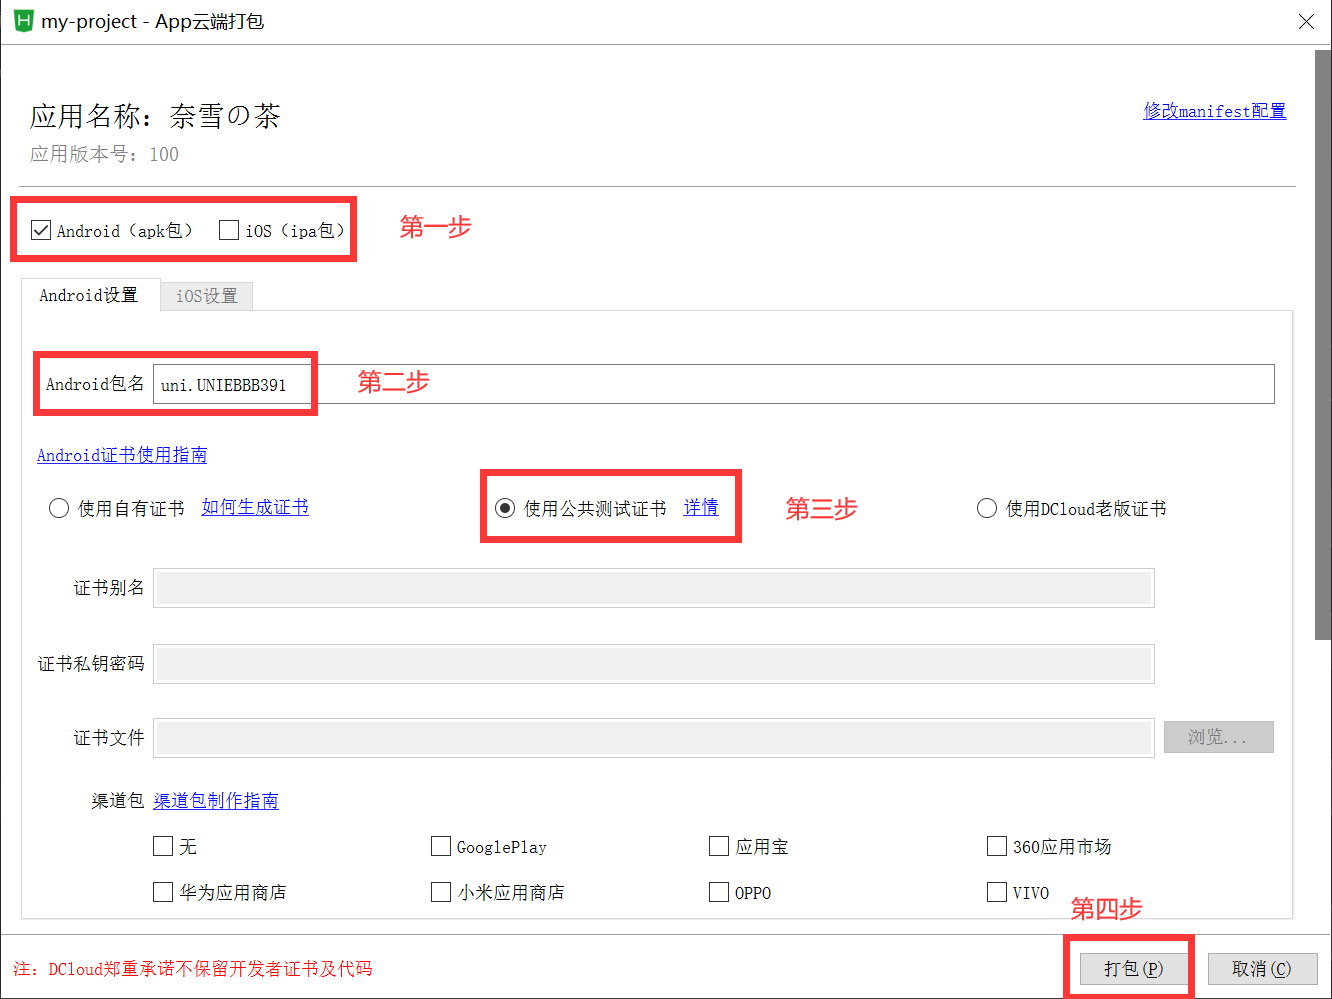1332x999 pixels.
Task: Click the DCloud郑重承诺 notice text
Action: (x=193, y=969)
